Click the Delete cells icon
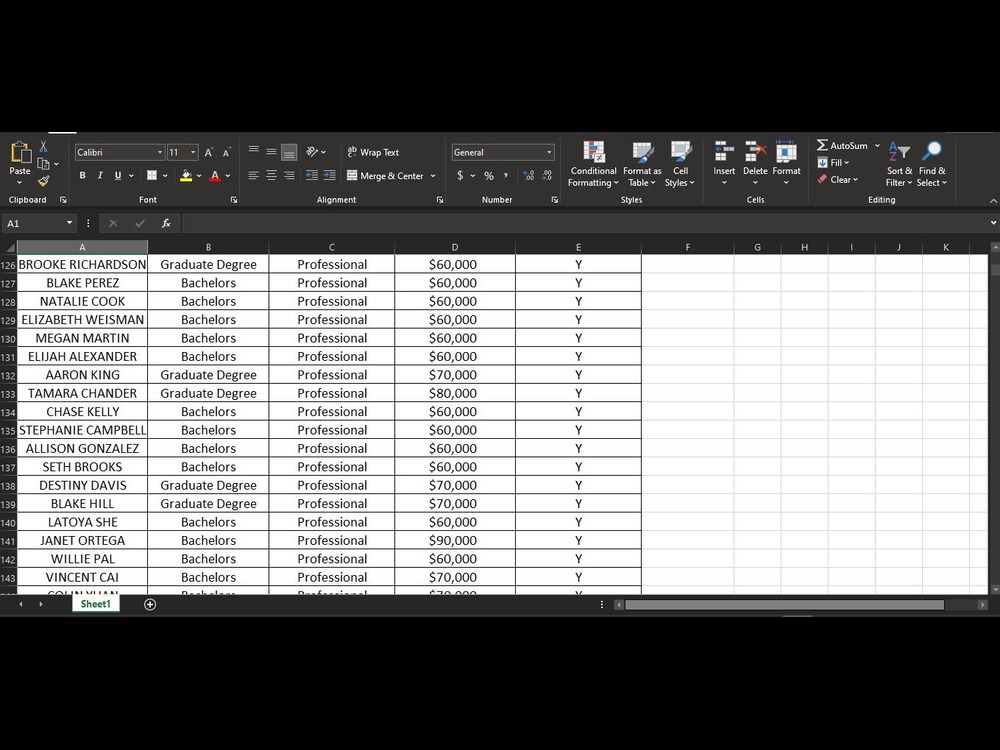Image resolution: width=1000 pixels, height=750 pixels. click(755, 152)
